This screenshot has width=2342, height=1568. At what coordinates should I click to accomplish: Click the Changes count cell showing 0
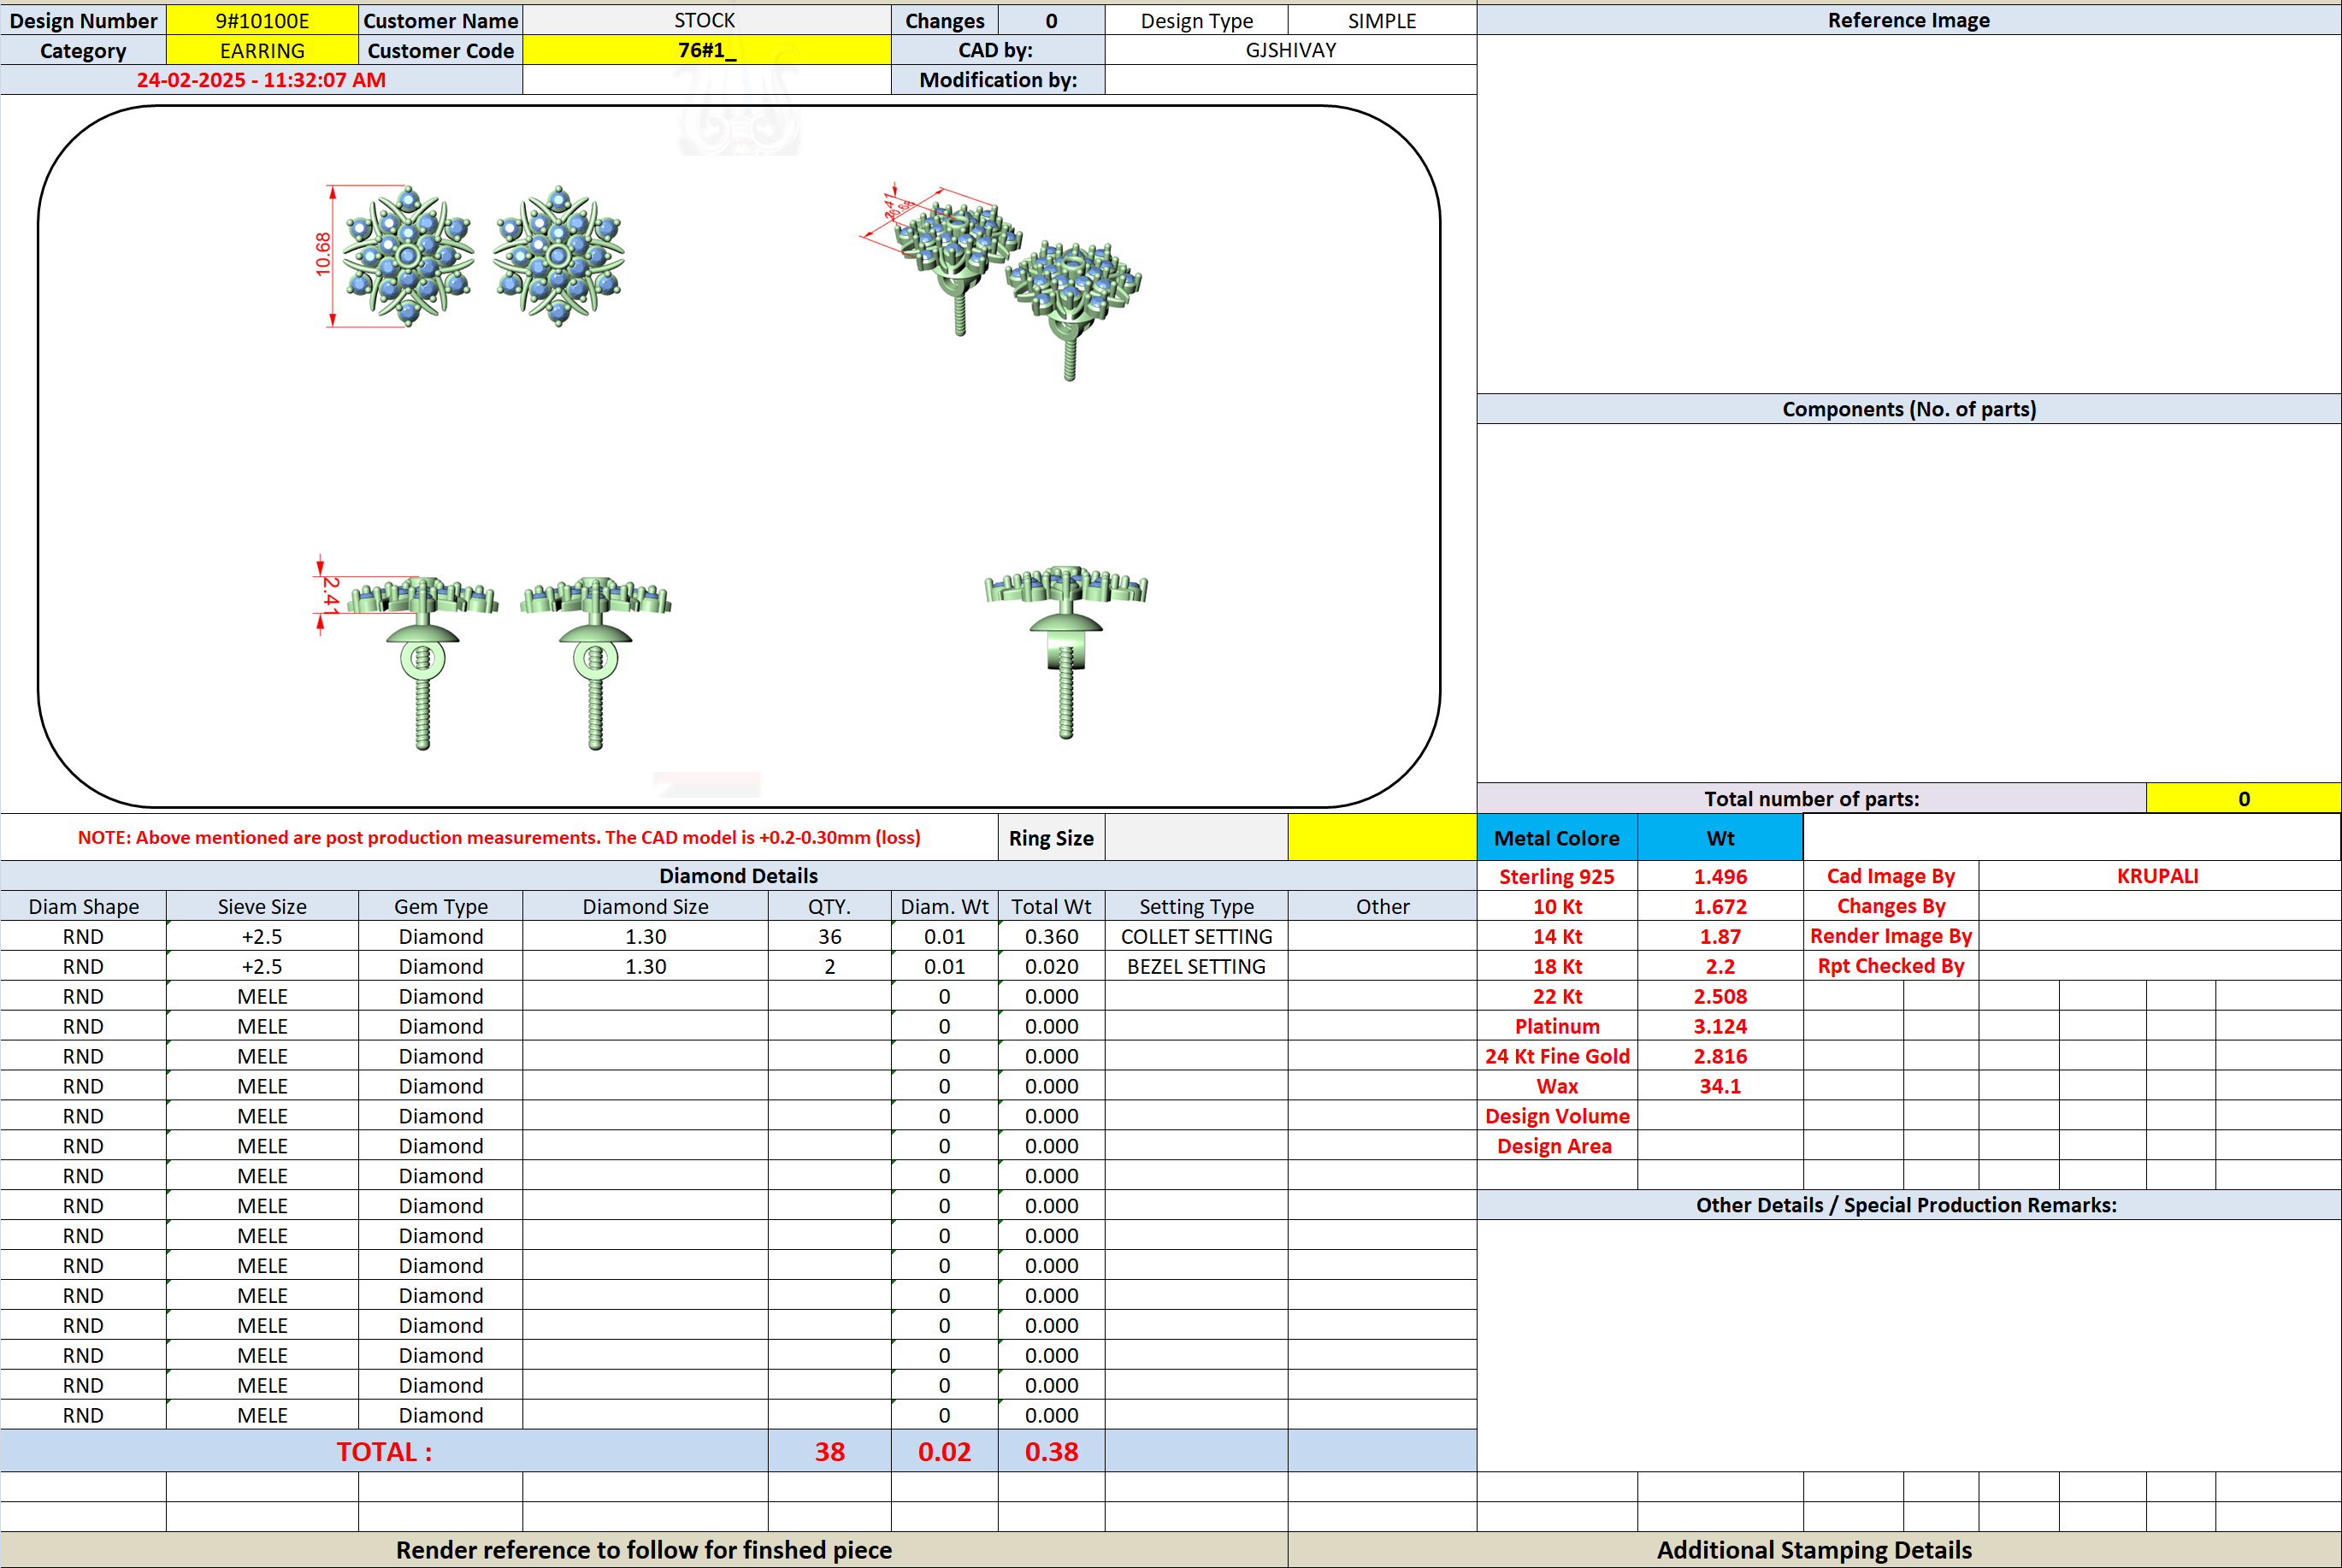[x=1051, y=20]
